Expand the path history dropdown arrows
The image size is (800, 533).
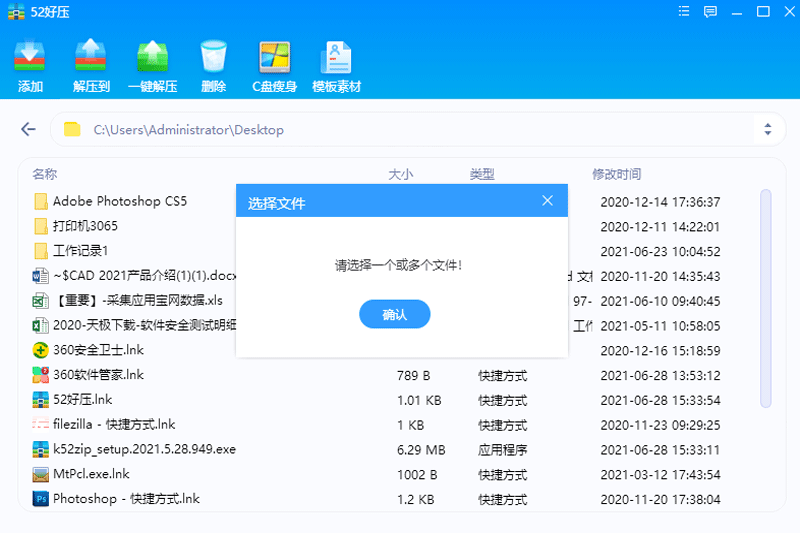[x=767, y=129]
